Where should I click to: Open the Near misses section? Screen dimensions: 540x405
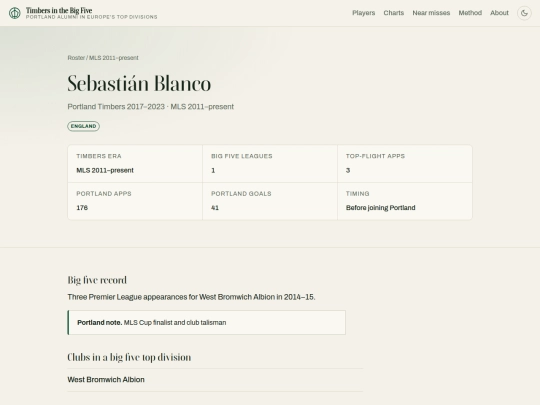pos(431,13)
